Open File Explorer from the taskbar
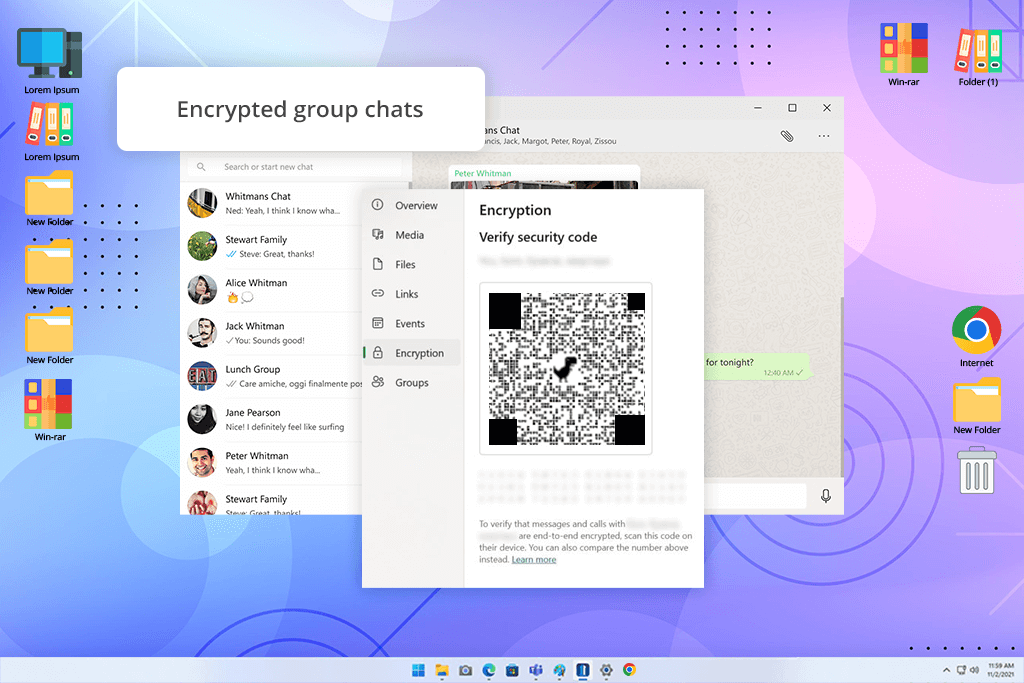Screen dimensions: 1024x683 (x=442, y=670)
